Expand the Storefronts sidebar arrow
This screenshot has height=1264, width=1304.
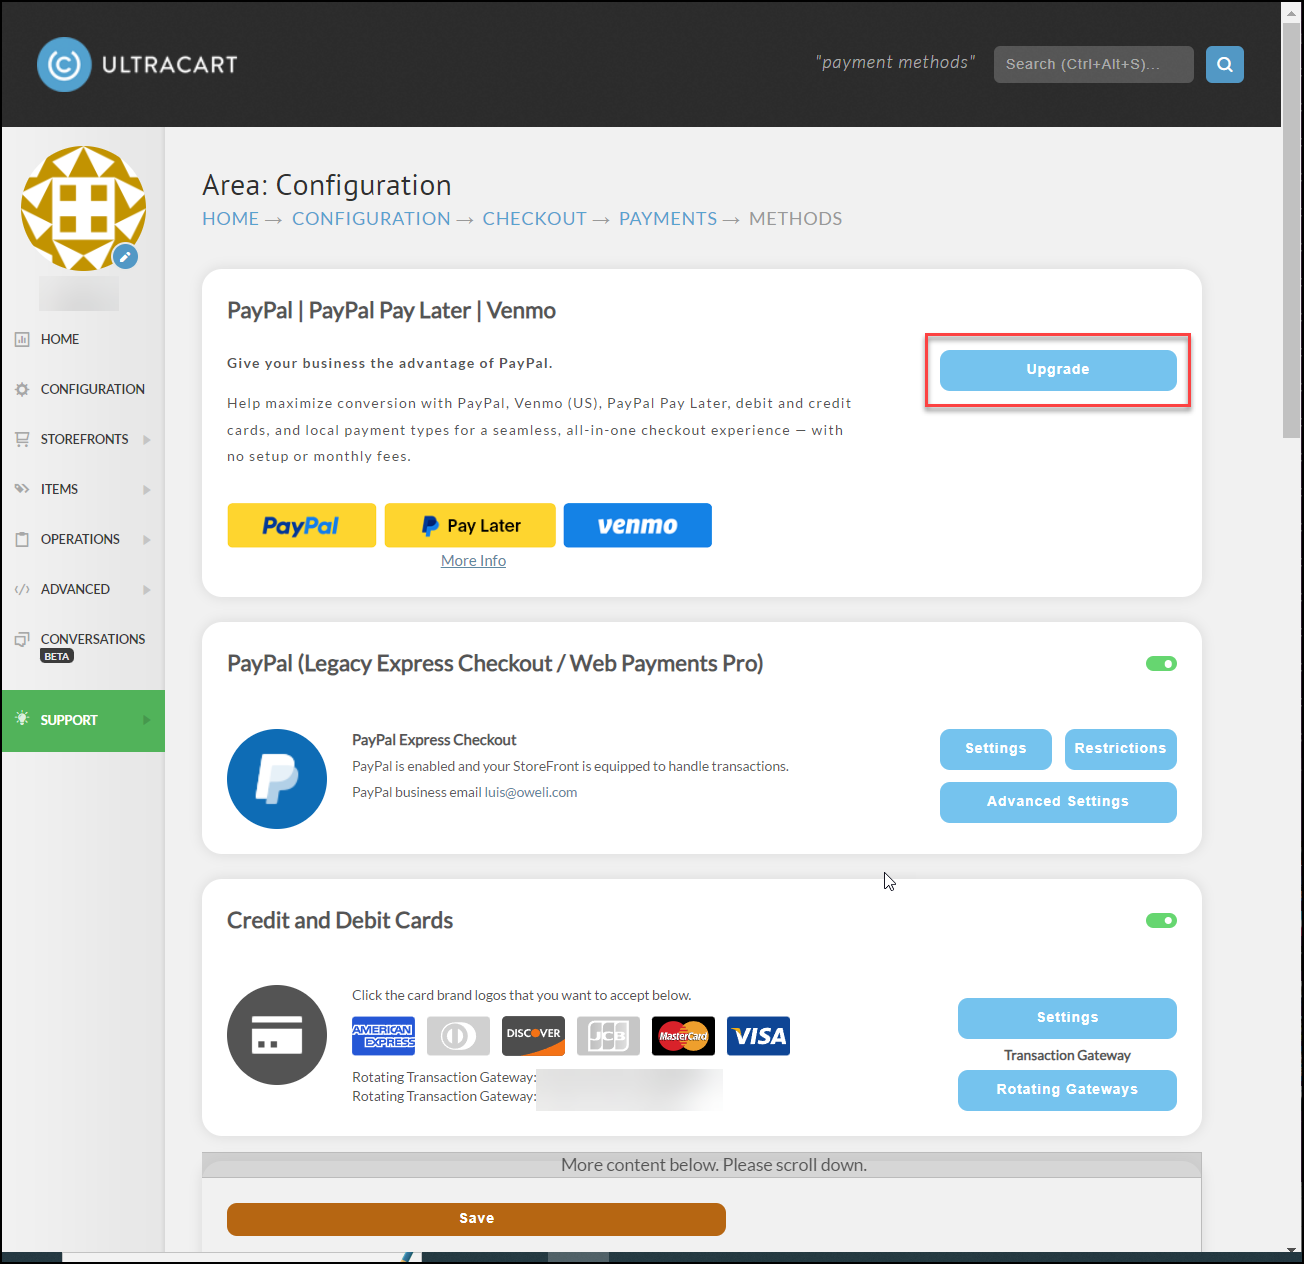coord(147,440)
